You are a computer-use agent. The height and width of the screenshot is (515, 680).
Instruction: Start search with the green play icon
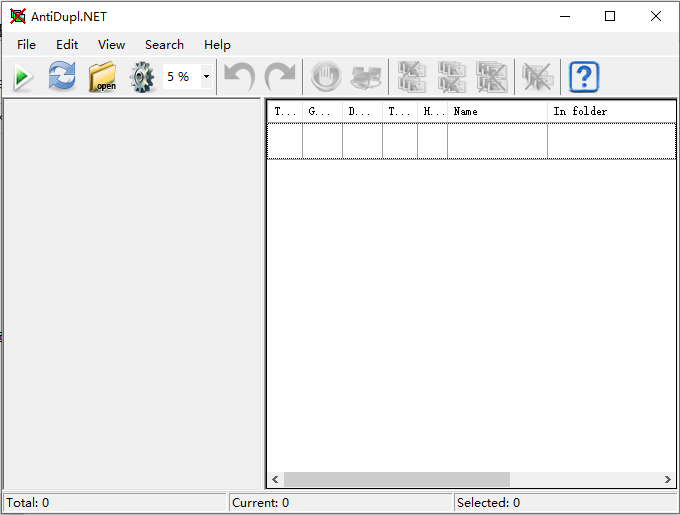pyautogui.click(x=23, y=77)
